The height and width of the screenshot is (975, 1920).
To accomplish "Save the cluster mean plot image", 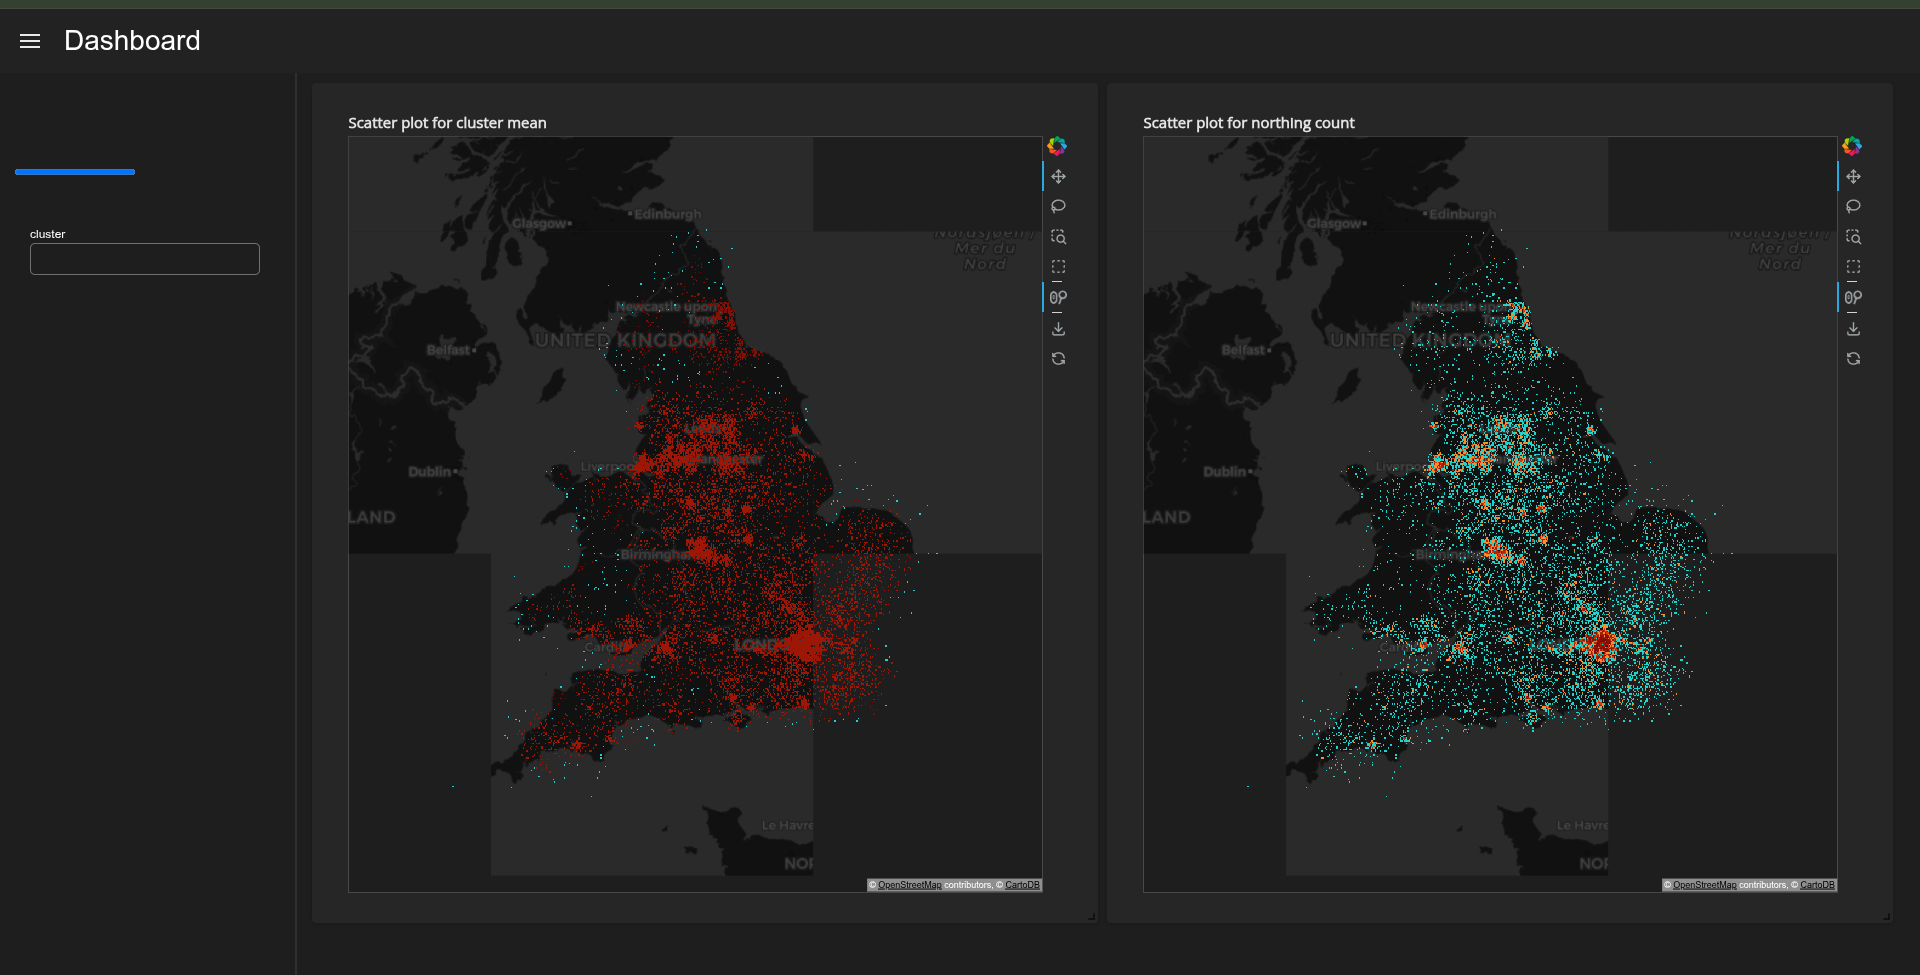I will click(1058, 329).
